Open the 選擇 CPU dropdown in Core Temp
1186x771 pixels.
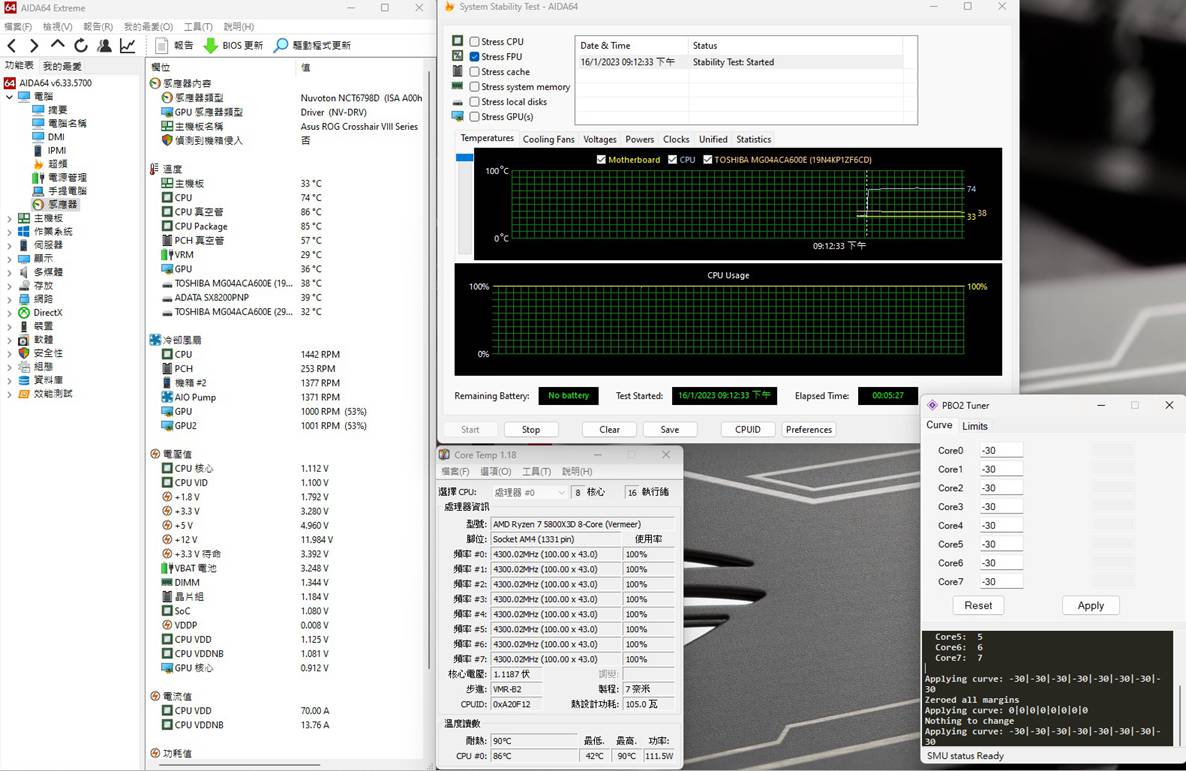click(528, 492)
